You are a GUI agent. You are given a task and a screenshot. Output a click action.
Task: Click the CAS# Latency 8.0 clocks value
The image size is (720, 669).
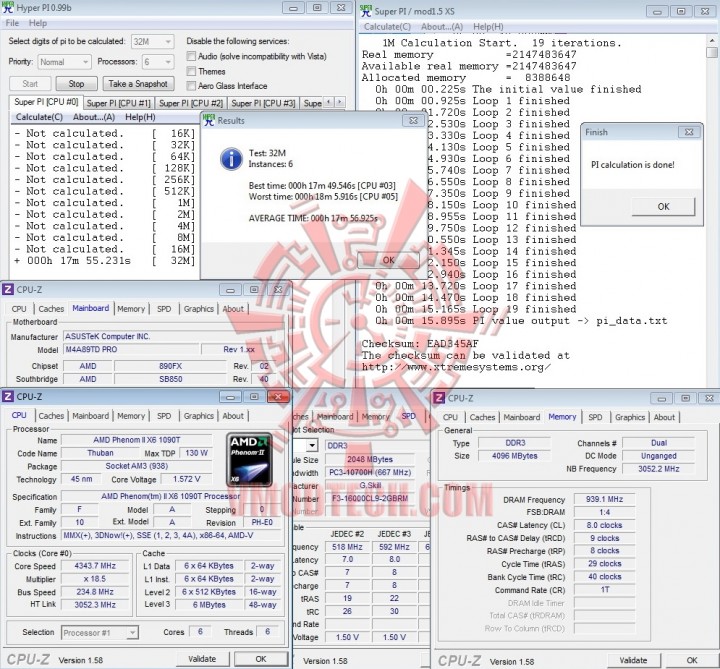point(604,525)
